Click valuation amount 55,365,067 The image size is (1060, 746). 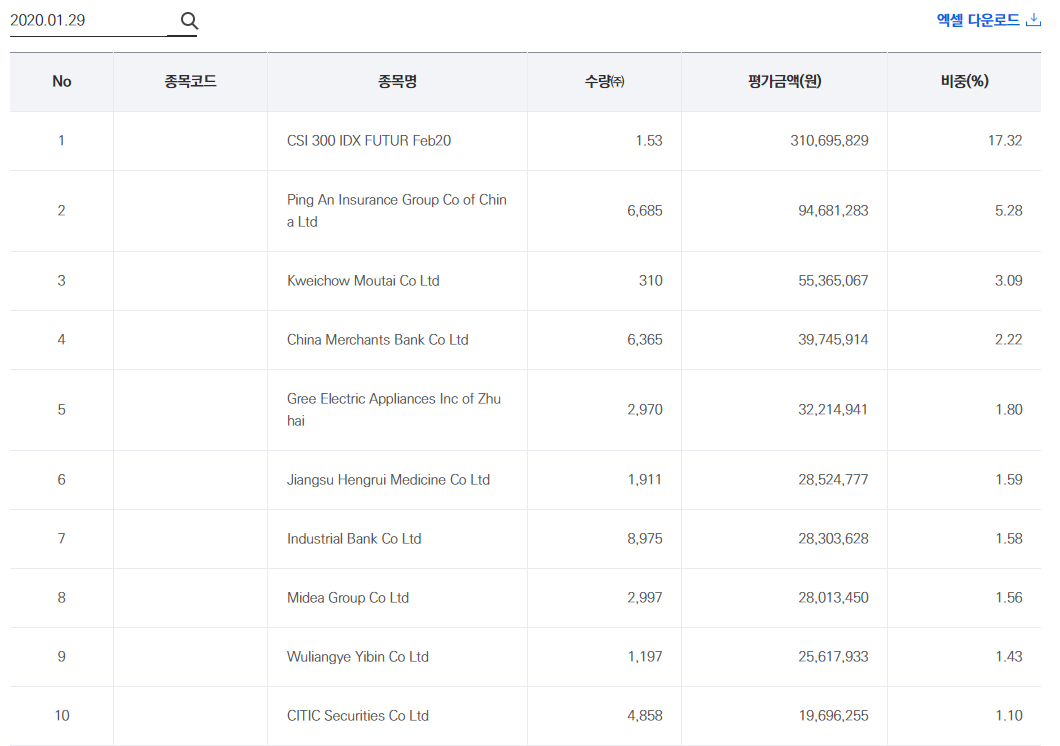(x=833, y=280)
